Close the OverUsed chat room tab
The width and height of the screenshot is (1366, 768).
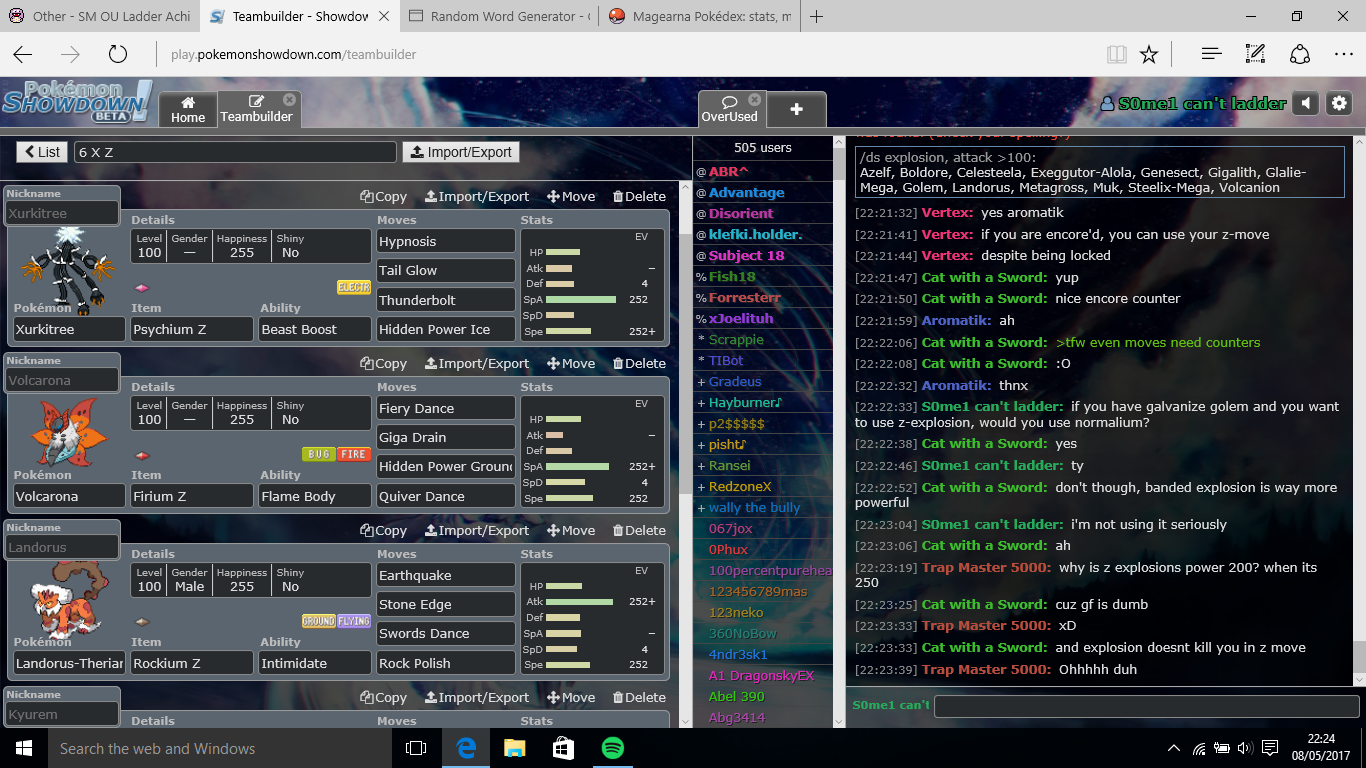755,99
